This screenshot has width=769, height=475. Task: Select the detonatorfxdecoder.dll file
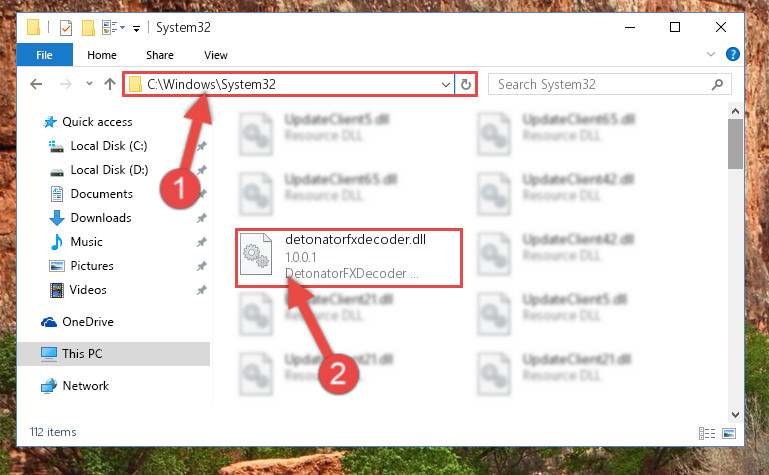point(349,257)
